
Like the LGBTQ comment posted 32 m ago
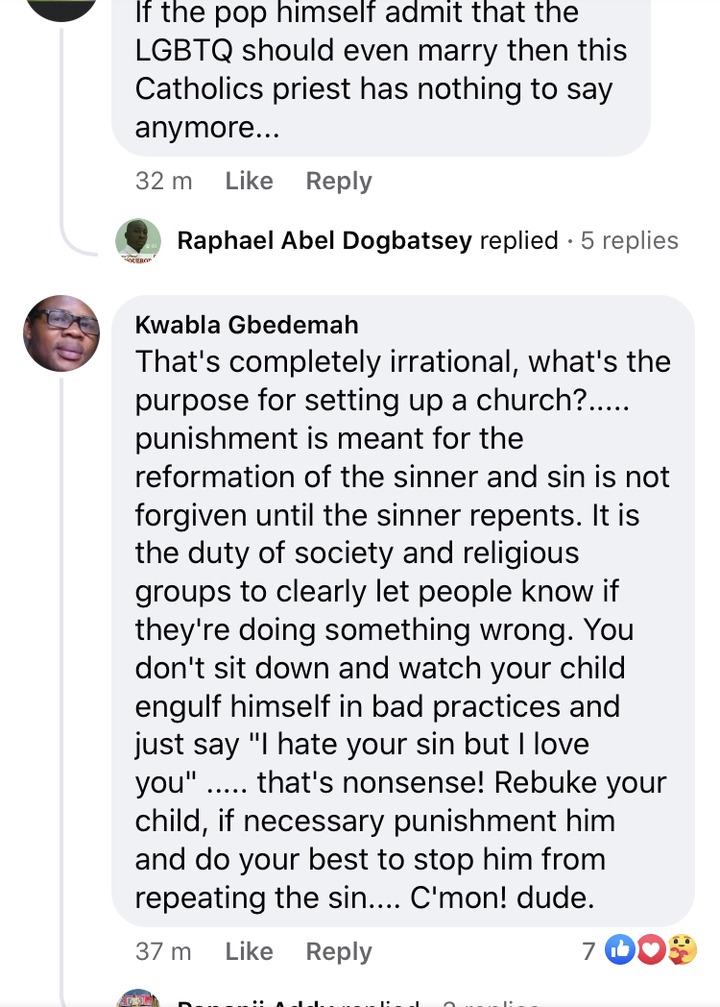[249, 181]
